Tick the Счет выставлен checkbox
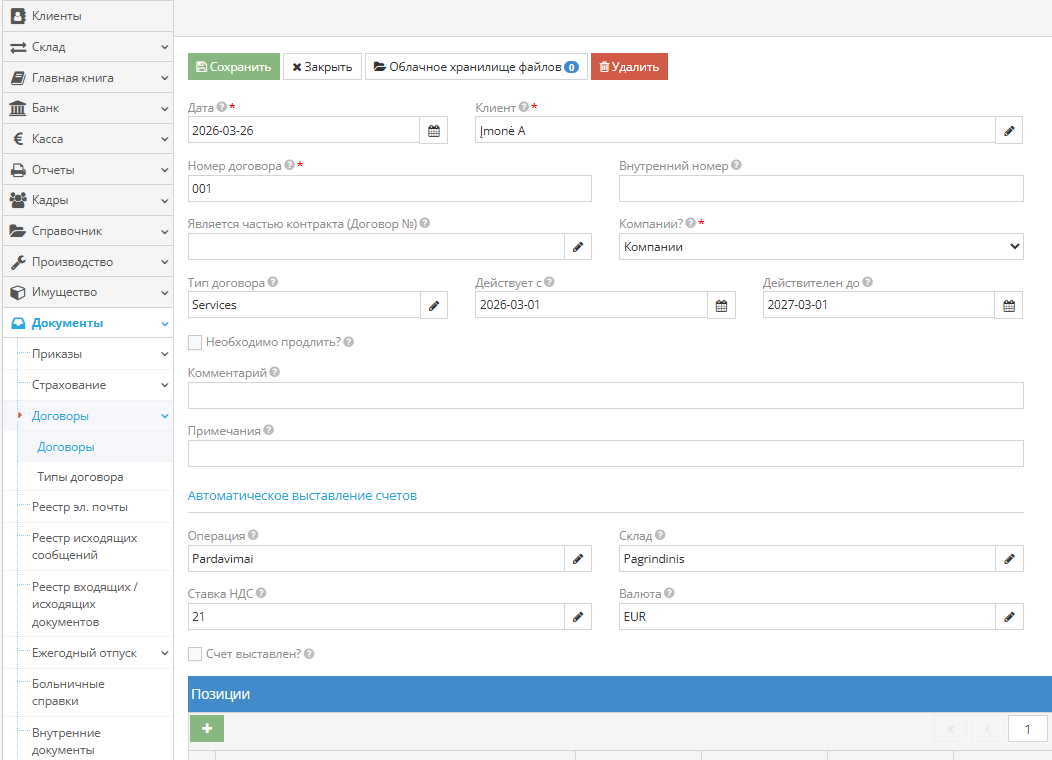Viewport: 1052px width, 760px height. tap(195, 654)
